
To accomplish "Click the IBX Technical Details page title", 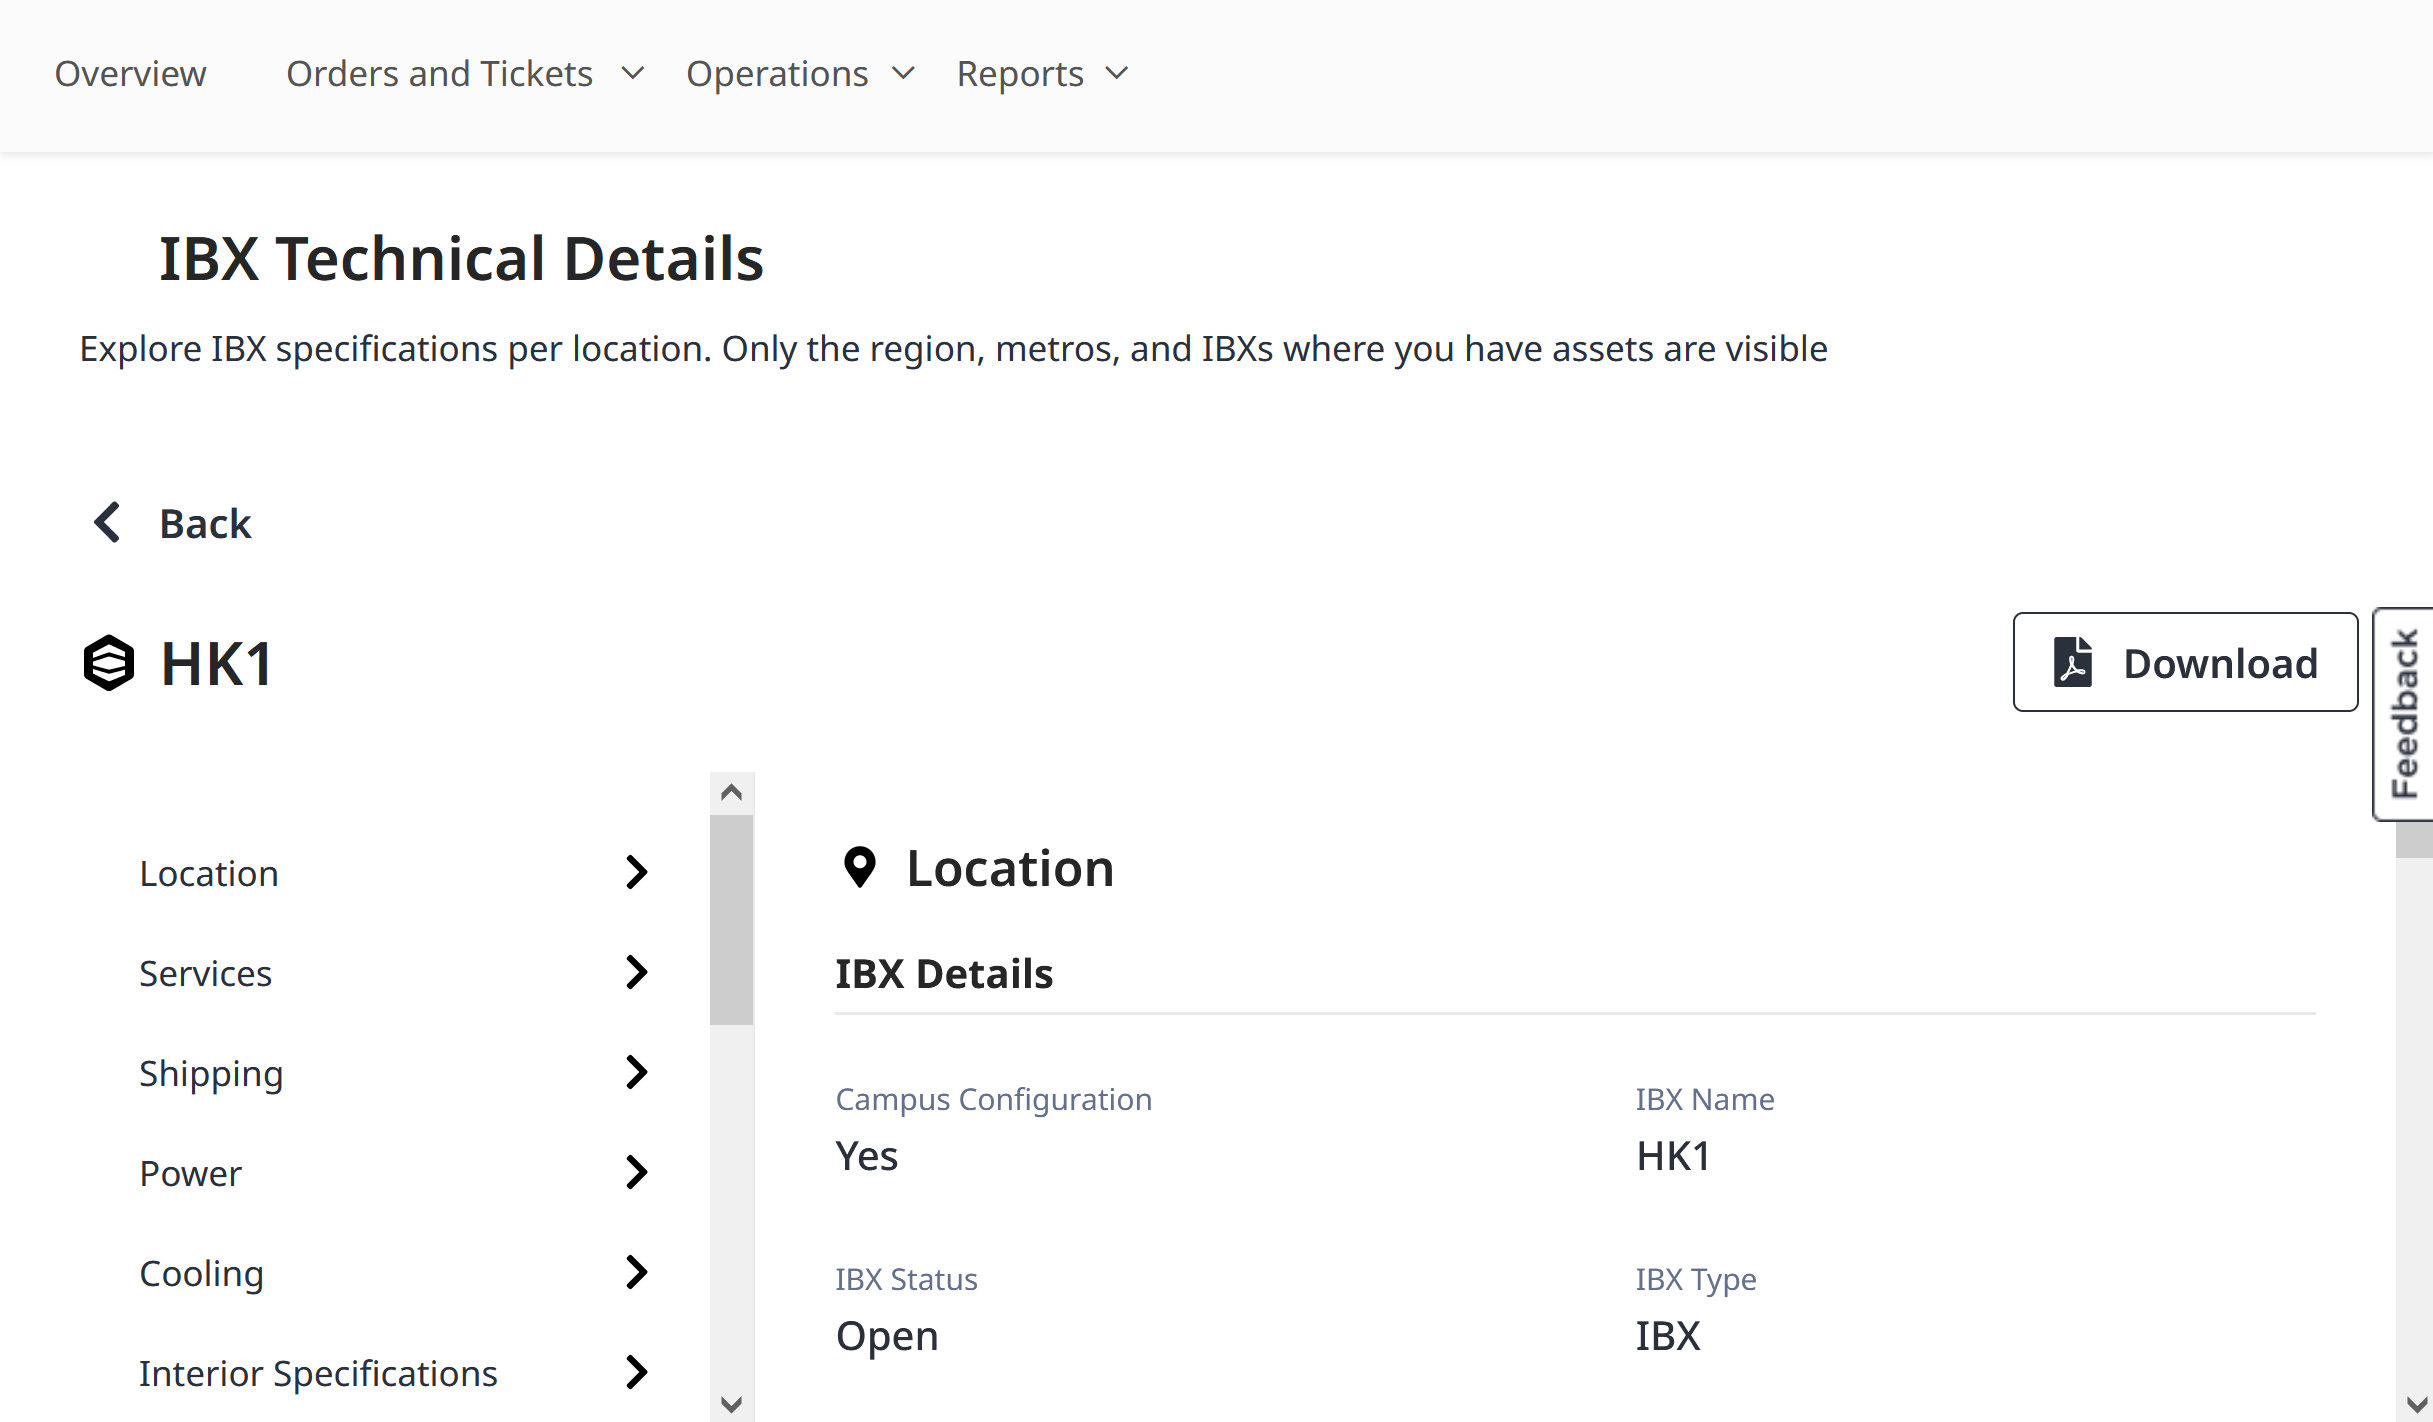I will click(461, 259).
